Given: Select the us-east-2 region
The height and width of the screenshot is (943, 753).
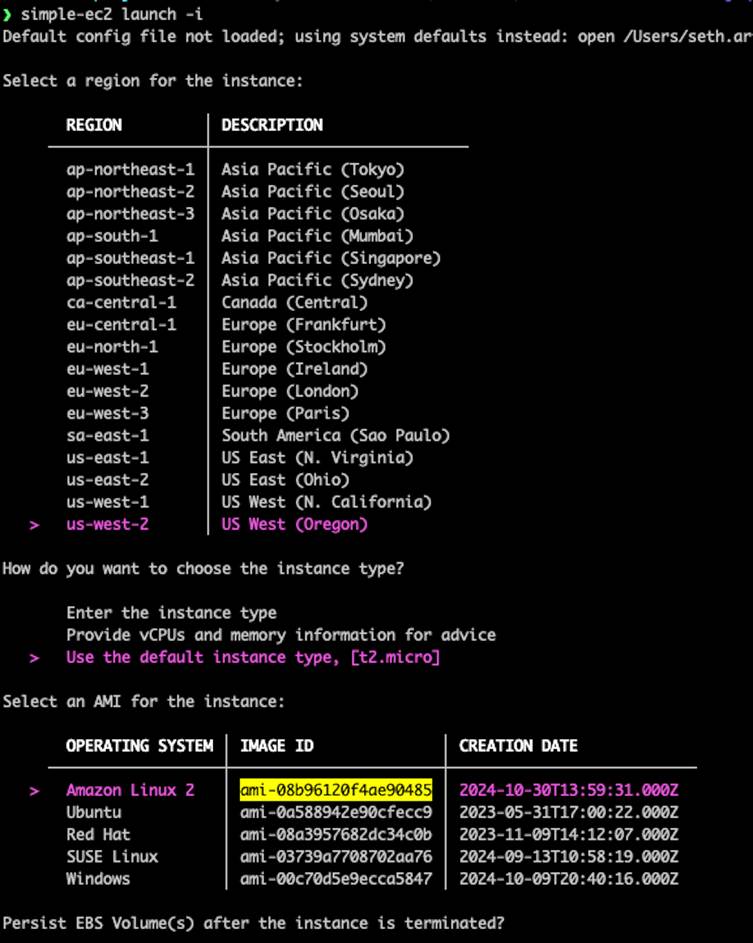Looking at the screenshot, I should (108, 481).
